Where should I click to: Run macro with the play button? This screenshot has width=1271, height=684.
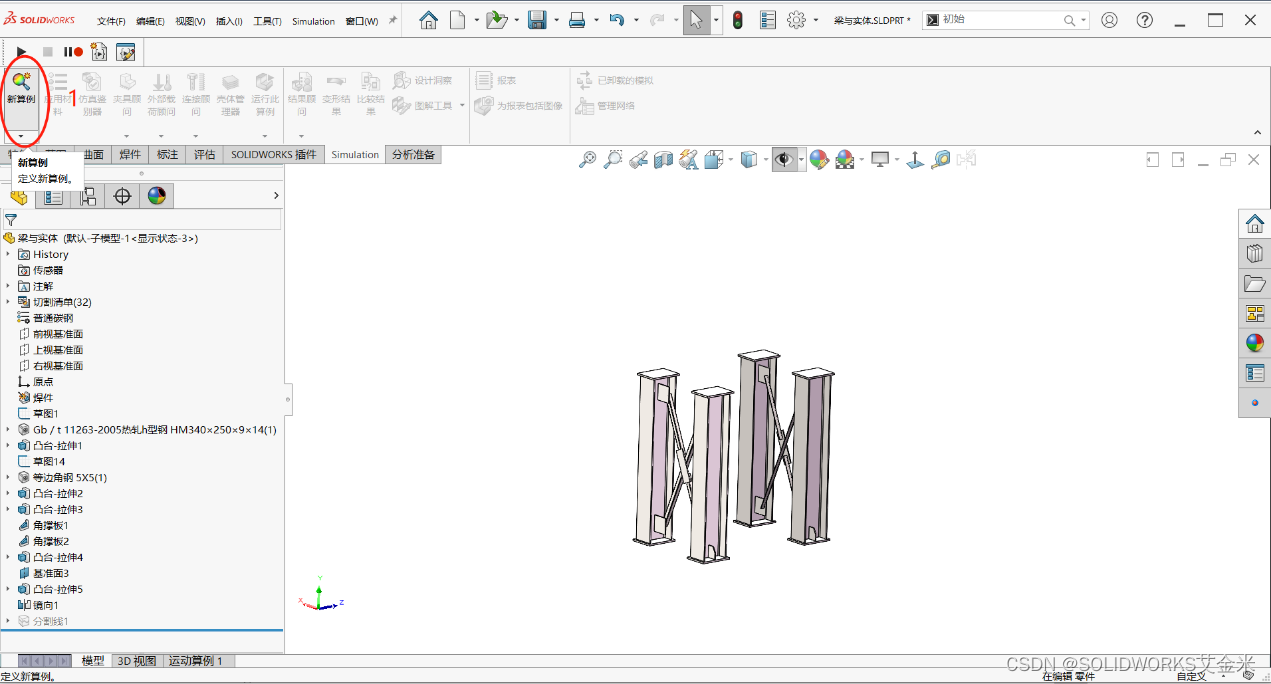(22, 52)
